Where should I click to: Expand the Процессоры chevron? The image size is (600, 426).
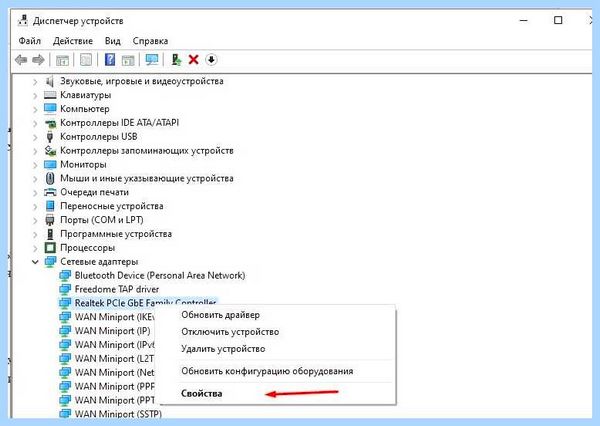(35, 248)
